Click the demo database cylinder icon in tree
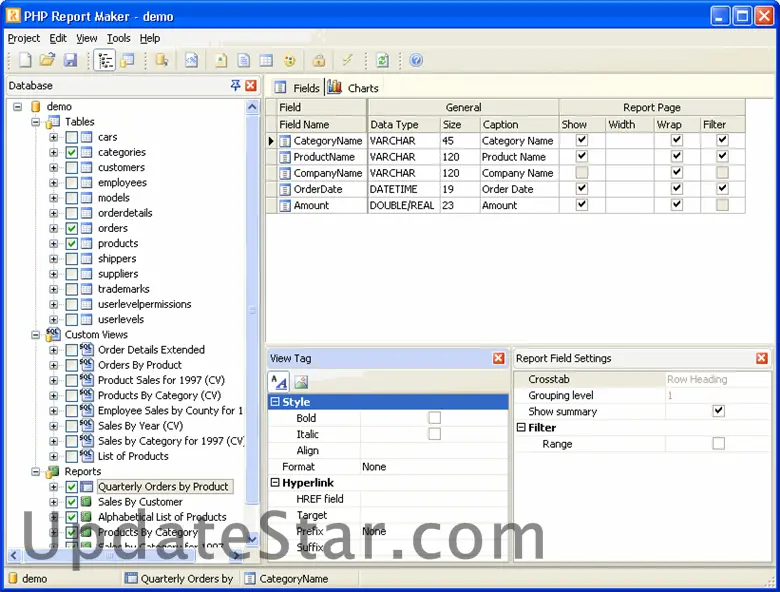 (35, 106)
